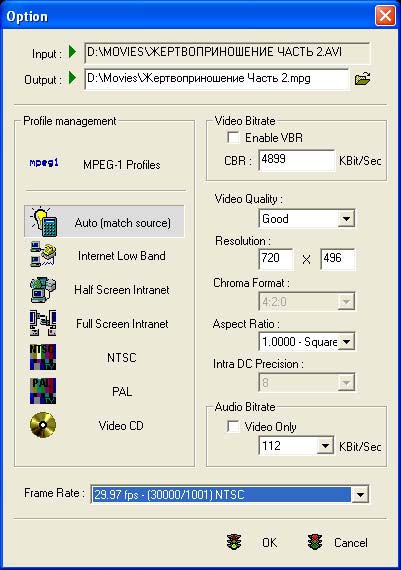Click the traffic light icon beside OK
401x570 pixels.
234,542
